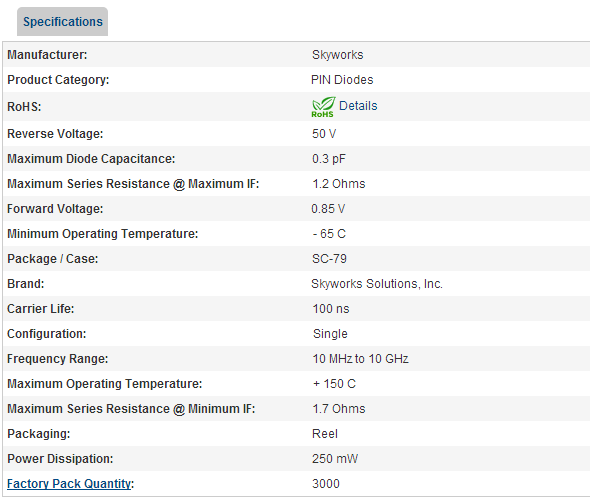The width and height of the screenshot is (590, 502).
Task: Click the green RoHS leaf icon
Action: pyautogui.click(x=323, y=107)
